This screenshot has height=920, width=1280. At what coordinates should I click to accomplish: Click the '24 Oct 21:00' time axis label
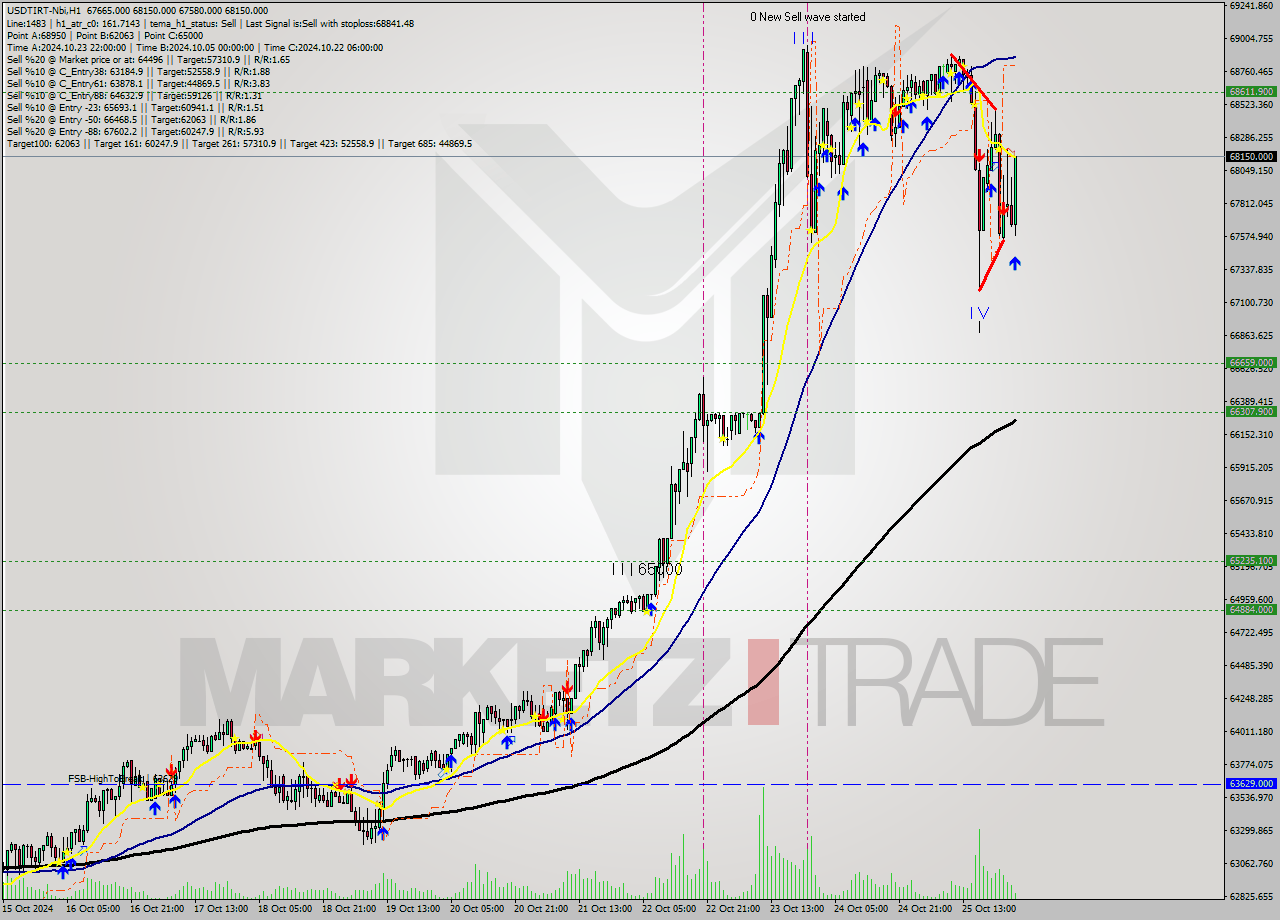coord(925,909)
